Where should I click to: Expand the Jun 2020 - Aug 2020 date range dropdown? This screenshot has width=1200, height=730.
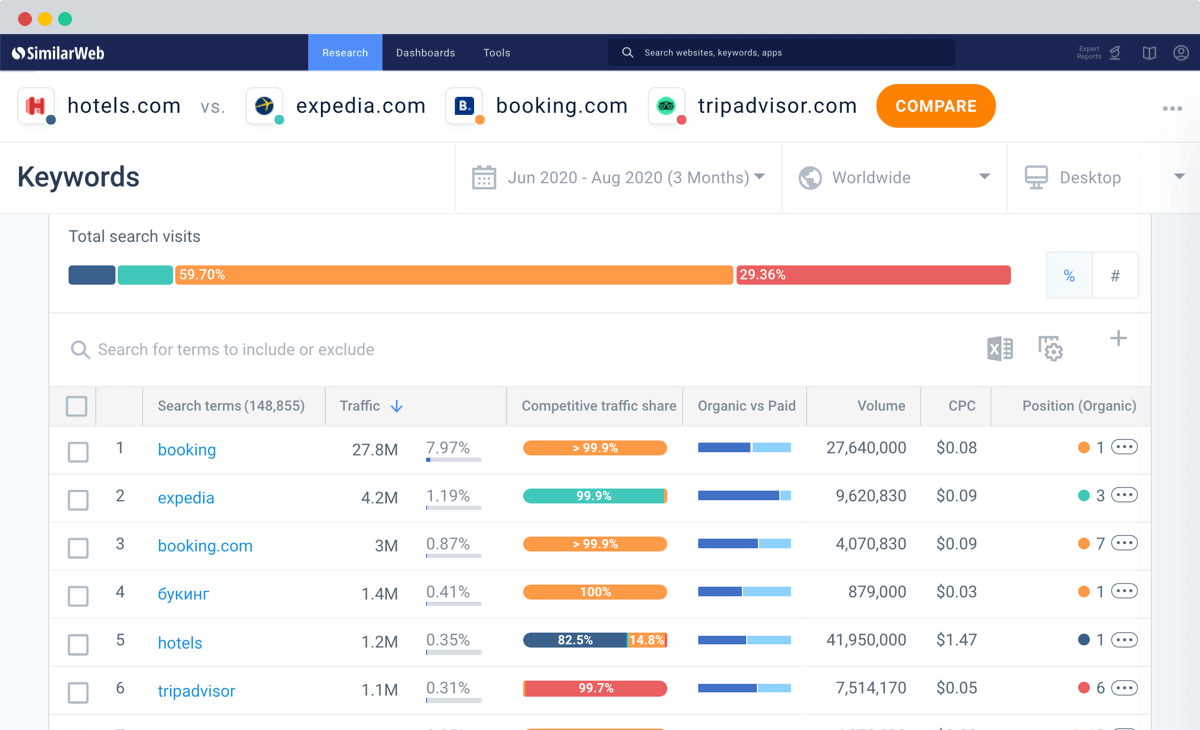[x=619, y=178]
